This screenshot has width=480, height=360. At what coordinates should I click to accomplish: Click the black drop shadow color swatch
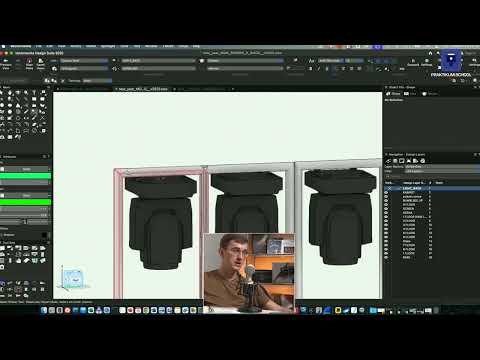44,235
